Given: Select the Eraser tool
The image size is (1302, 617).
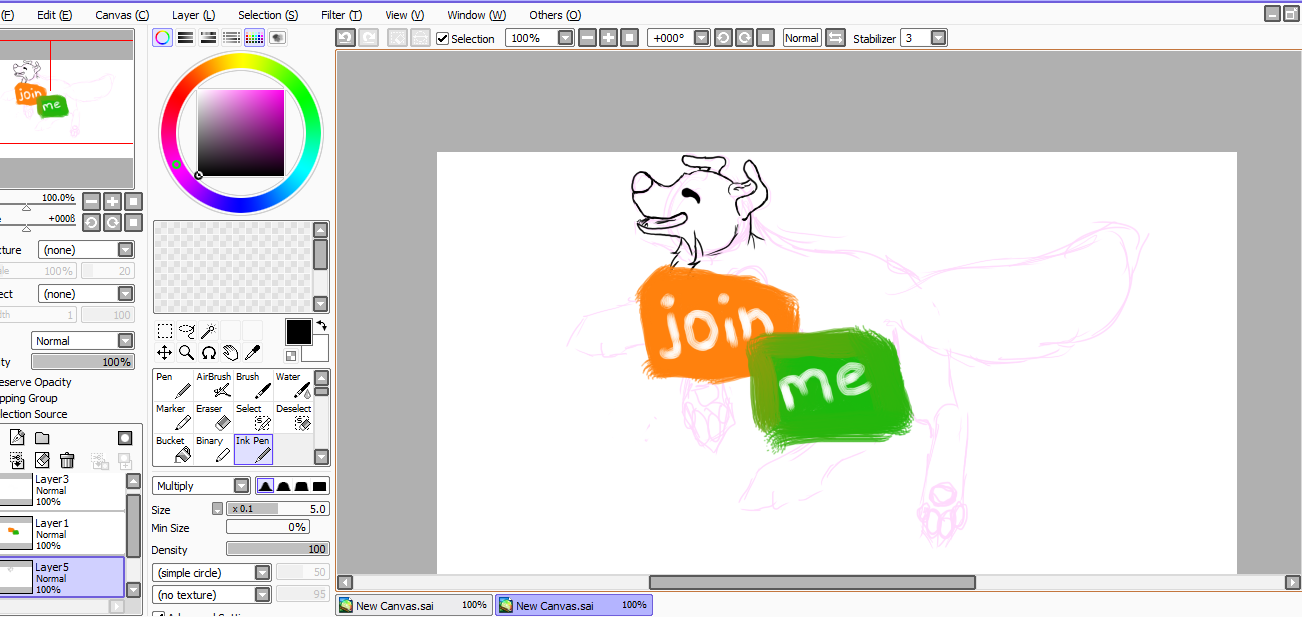Looking at the screenshot, I should point(213,417).
